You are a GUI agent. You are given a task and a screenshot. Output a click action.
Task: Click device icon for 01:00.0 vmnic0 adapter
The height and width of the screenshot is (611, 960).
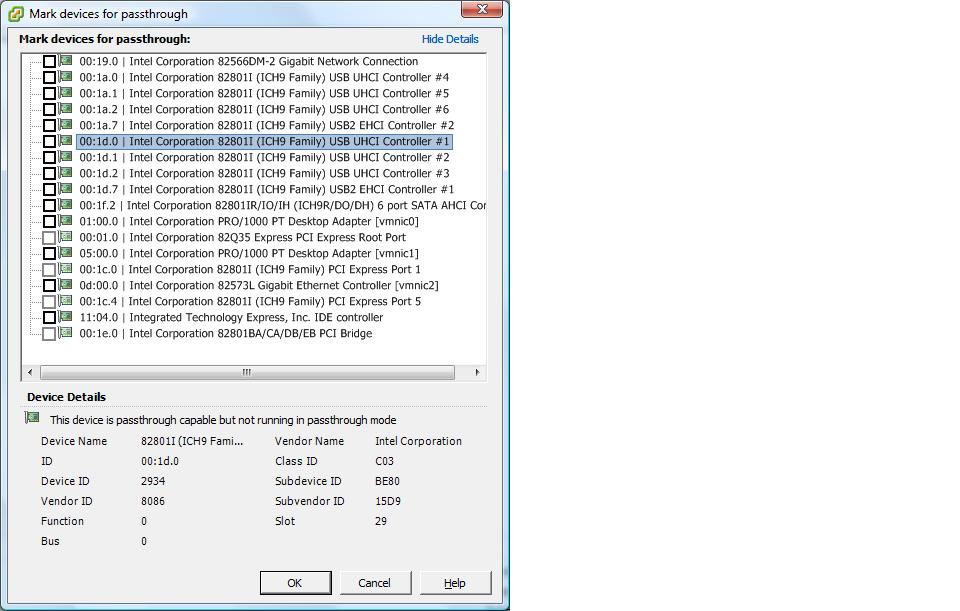66,220
